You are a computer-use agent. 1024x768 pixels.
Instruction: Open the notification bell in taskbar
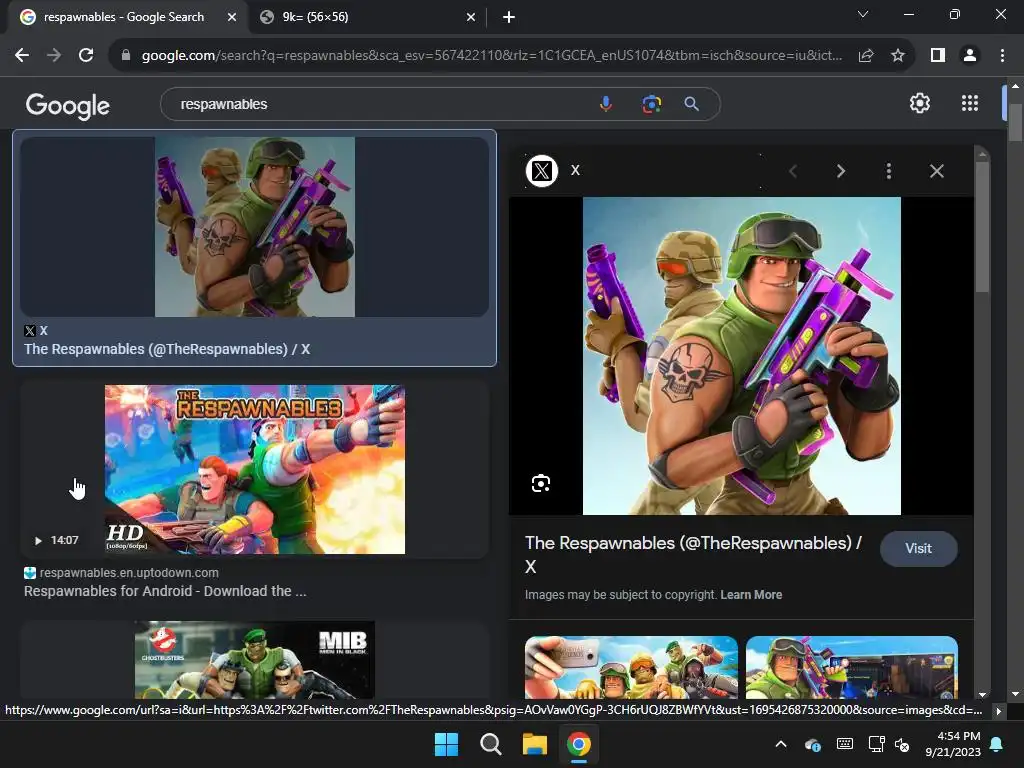997,744
